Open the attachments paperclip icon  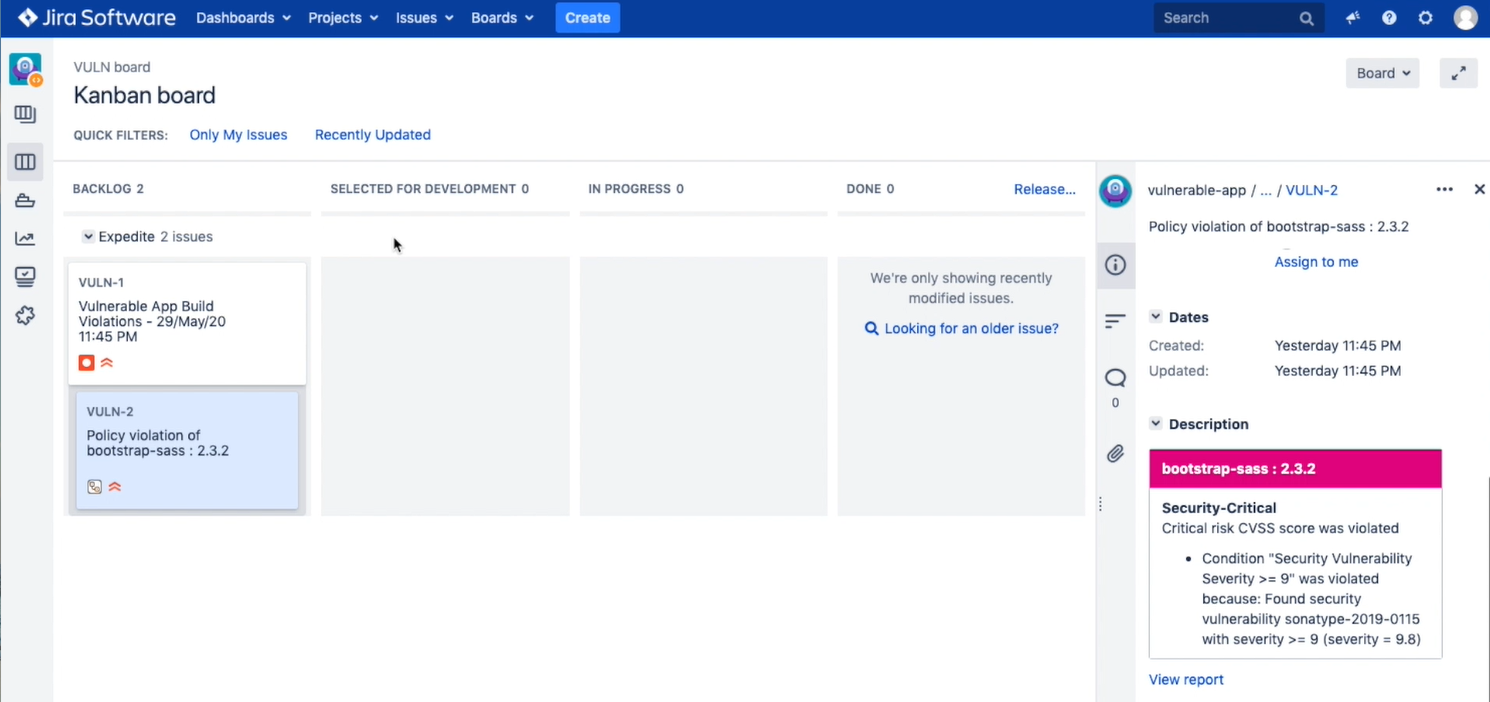click(x=1115, y=454)
